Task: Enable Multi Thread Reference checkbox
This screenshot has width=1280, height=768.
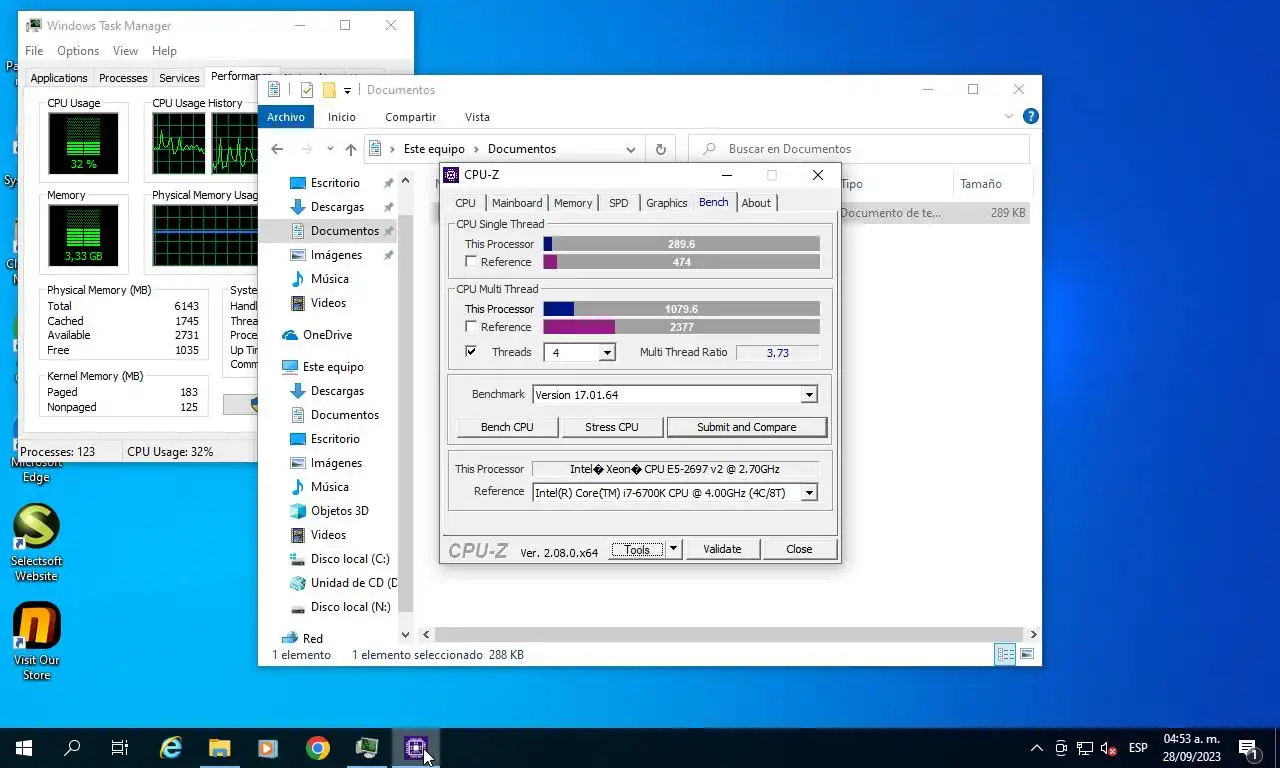Action: (471, 327)
